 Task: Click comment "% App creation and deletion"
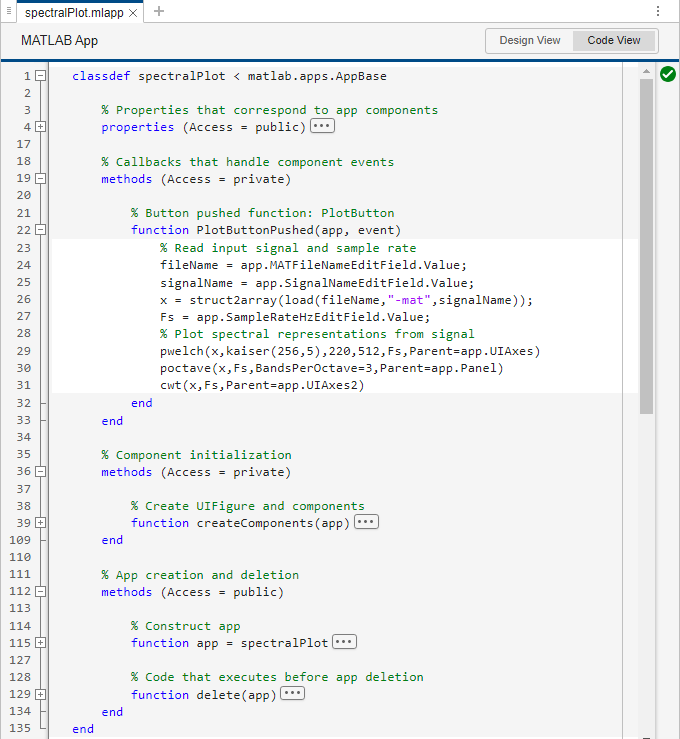tap(200, 575)
